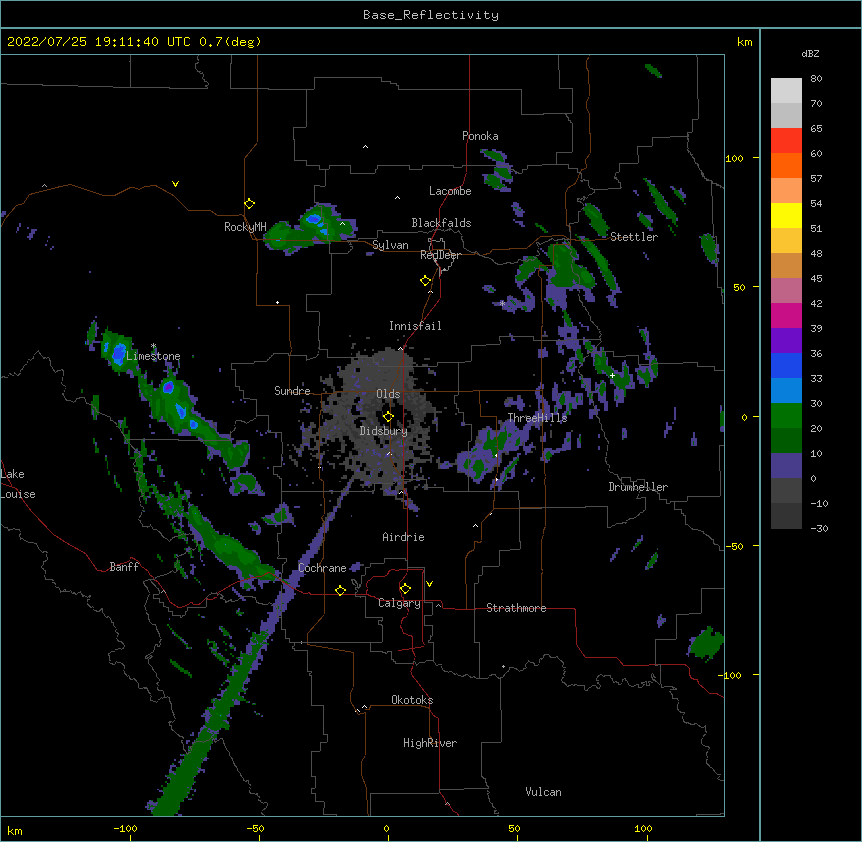This screenshot has width=862, height=842.
Task: Click the Banff label
Action: [124, 567]
